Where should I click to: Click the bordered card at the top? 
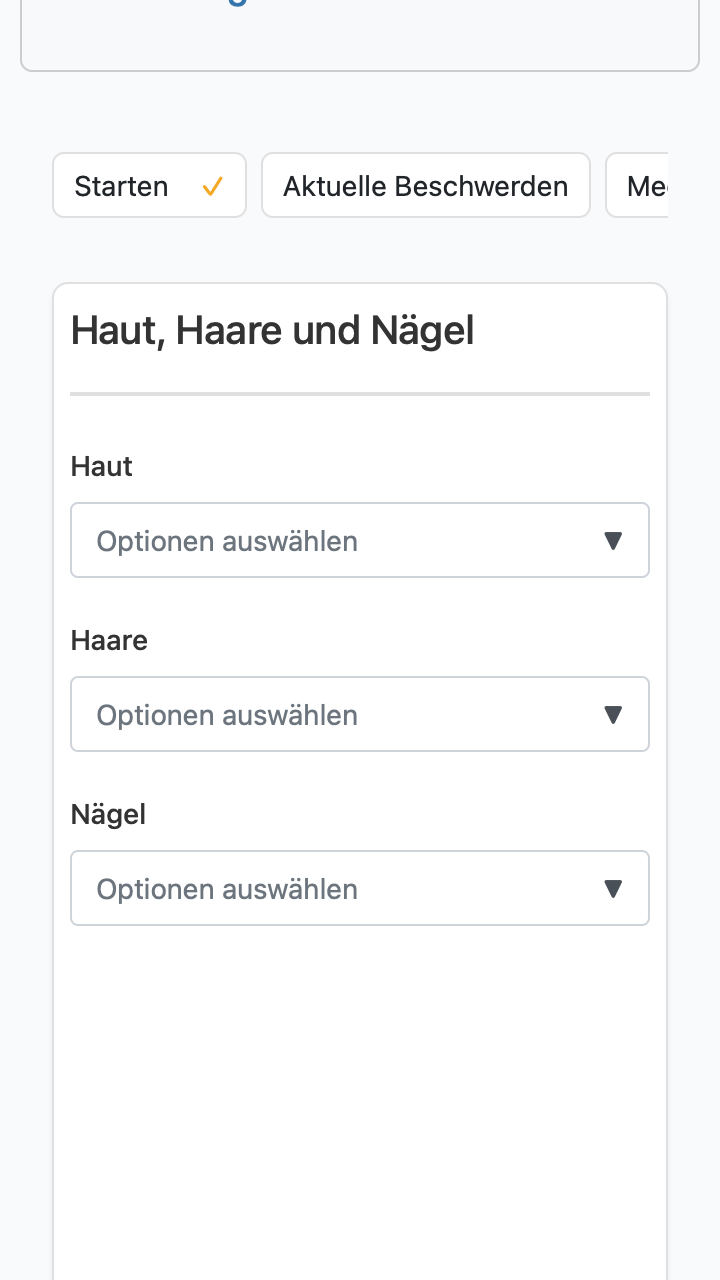pyautogui.click(x=360, y=35)
